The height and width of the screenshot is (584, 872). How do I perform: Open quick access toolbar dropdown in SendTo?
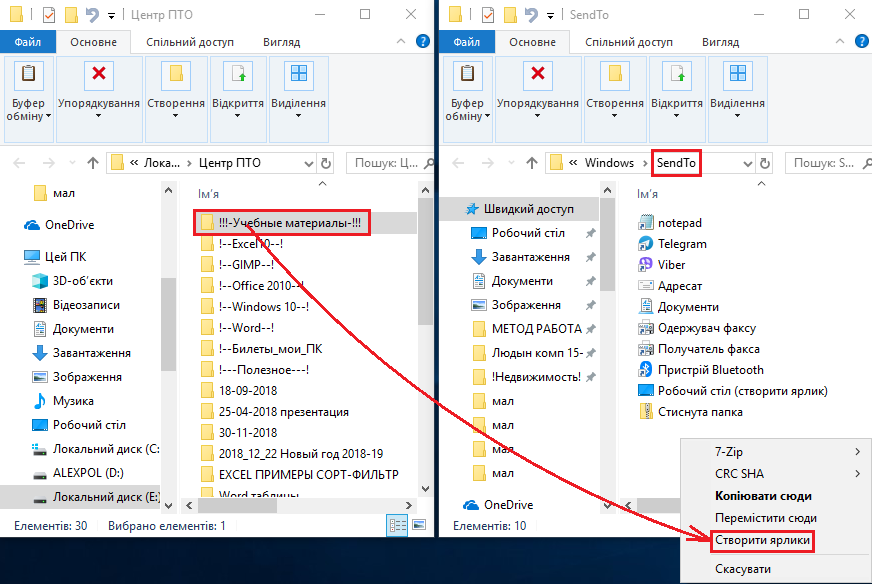point(551,16)
